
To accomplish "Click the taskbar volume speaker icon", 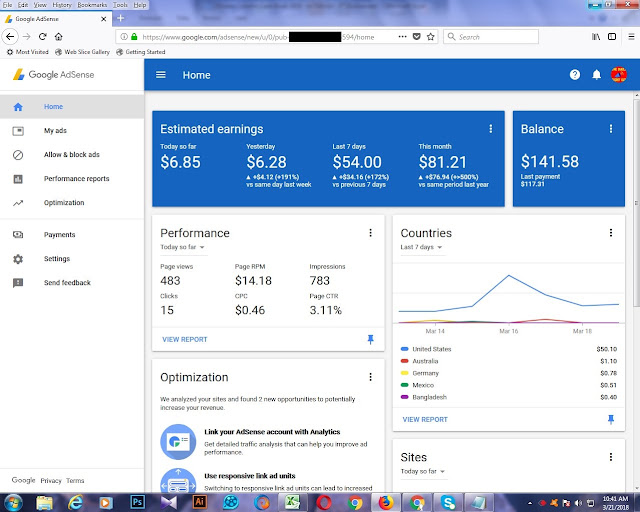I will click(x=578, y=503).
